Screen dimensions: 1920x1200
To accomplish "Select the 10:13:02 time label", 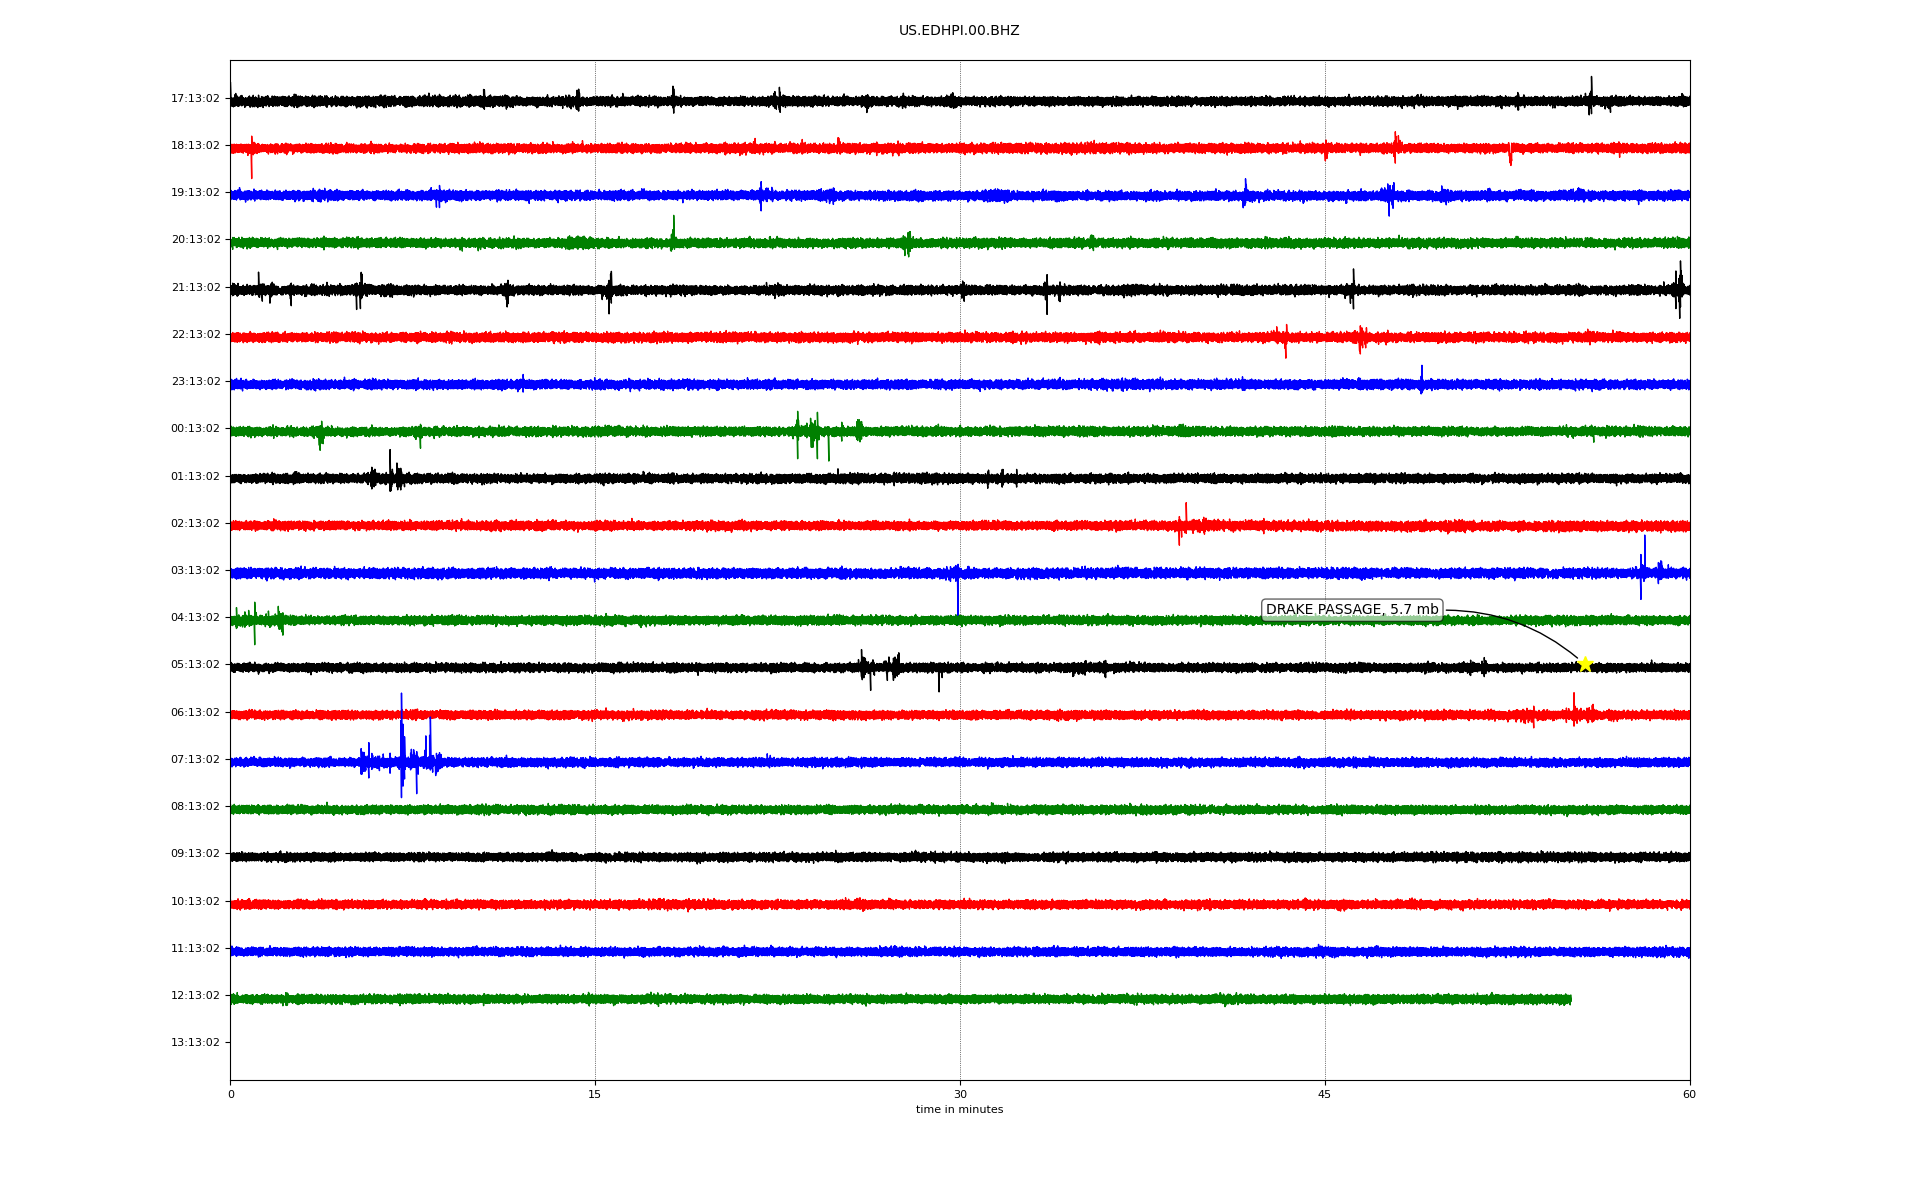I will [x=195, y=902].
